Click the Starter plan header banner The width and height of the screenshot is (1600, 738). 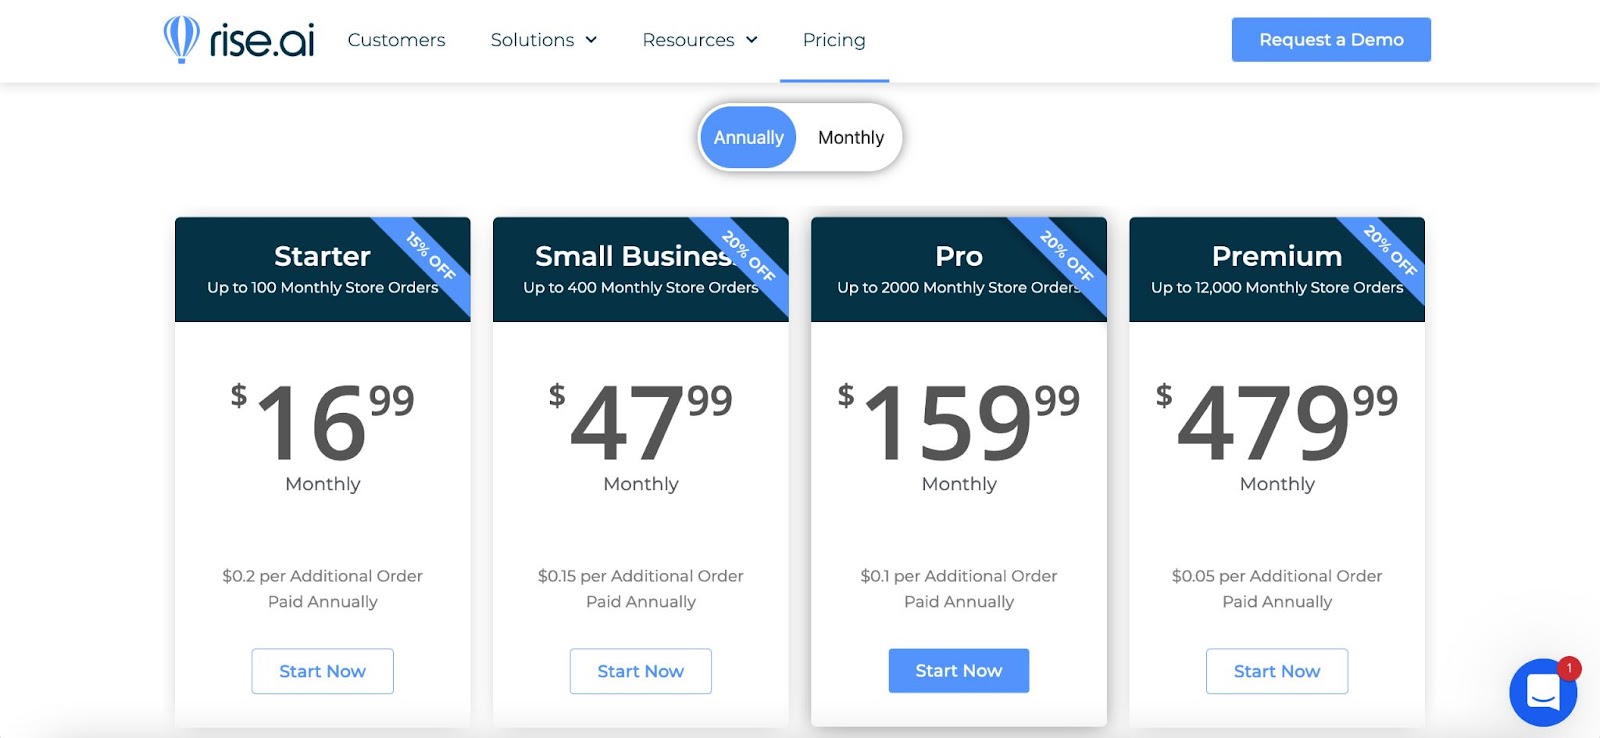coord(322,269)
